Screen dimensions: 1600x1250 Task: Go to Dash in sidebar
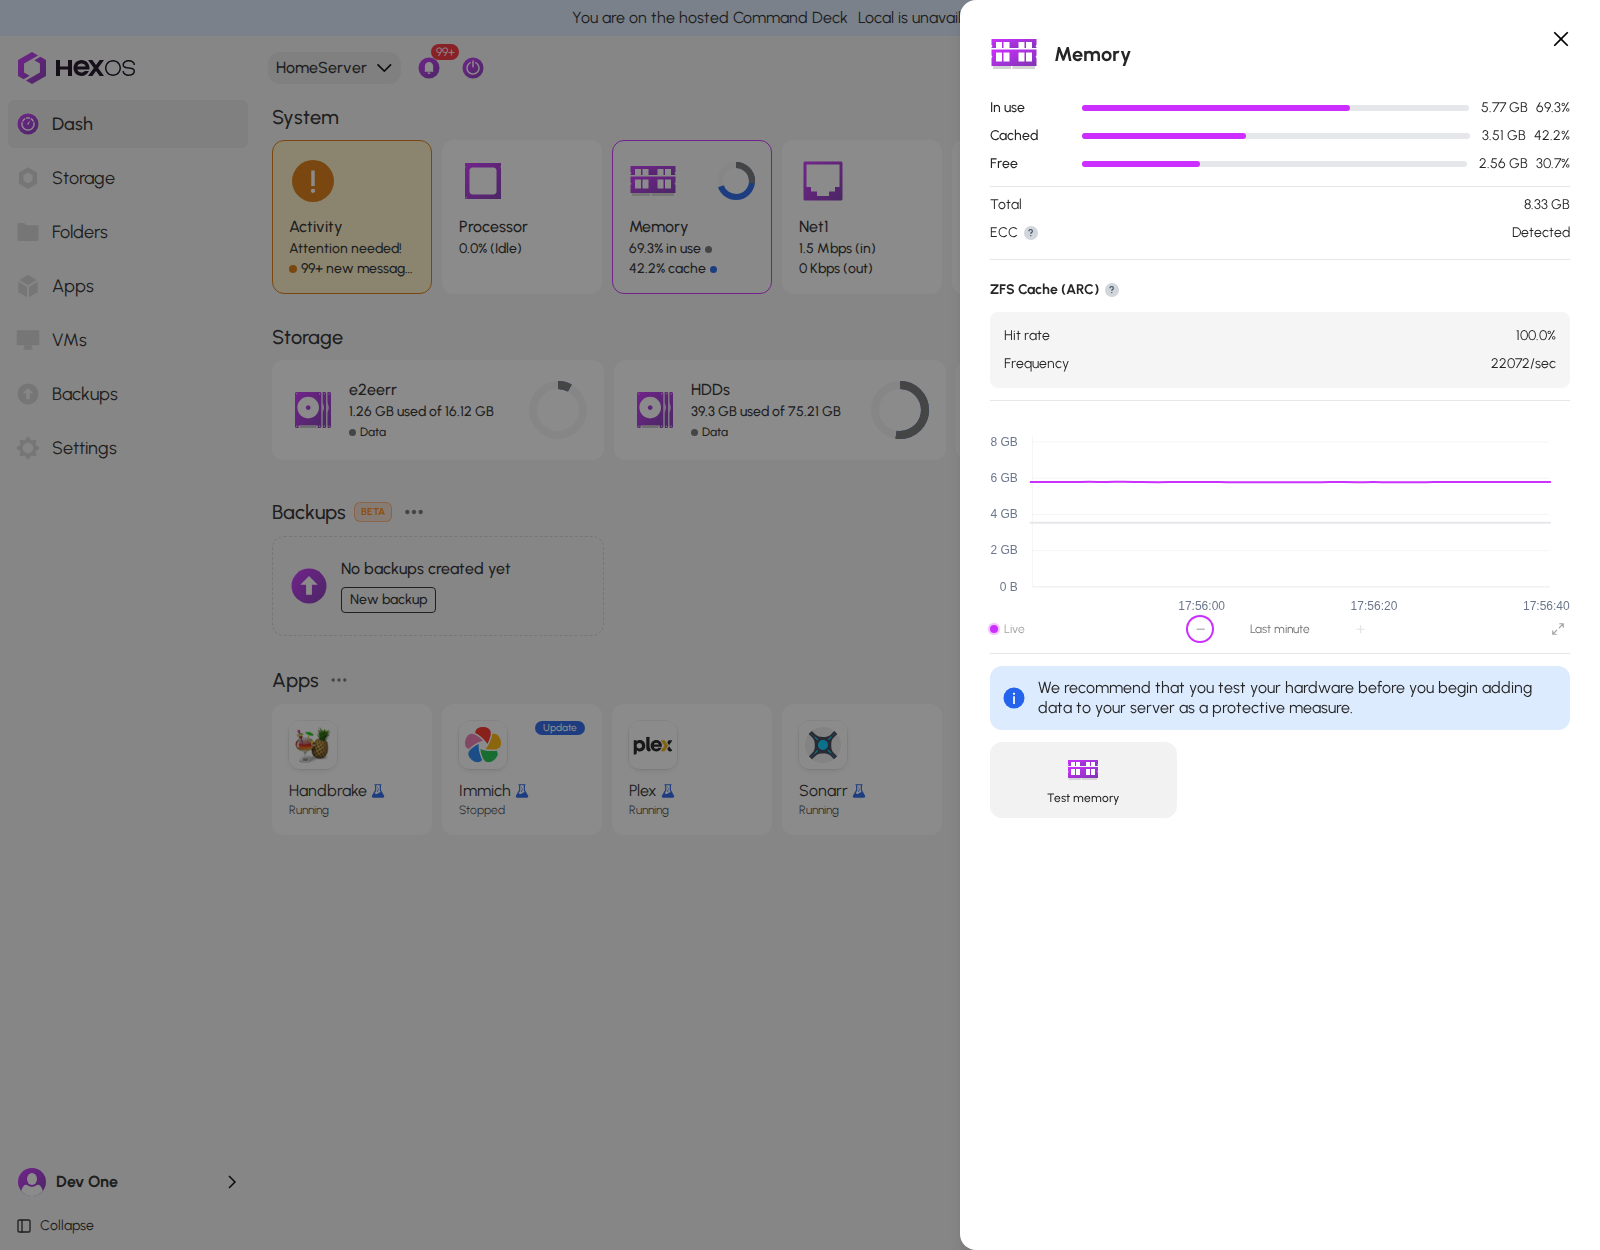pos(128,124)
